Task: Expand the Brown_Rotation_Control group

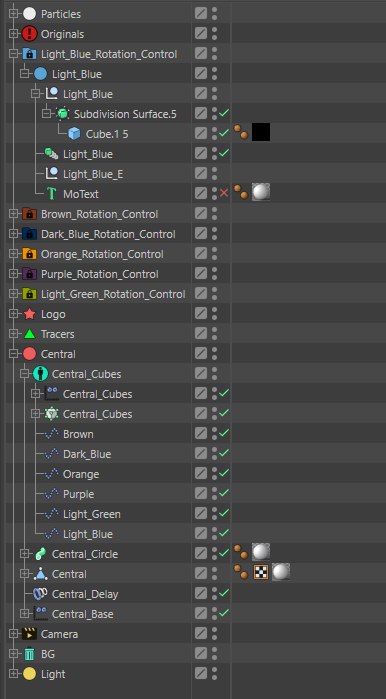Action: click(x=13, y=214)
